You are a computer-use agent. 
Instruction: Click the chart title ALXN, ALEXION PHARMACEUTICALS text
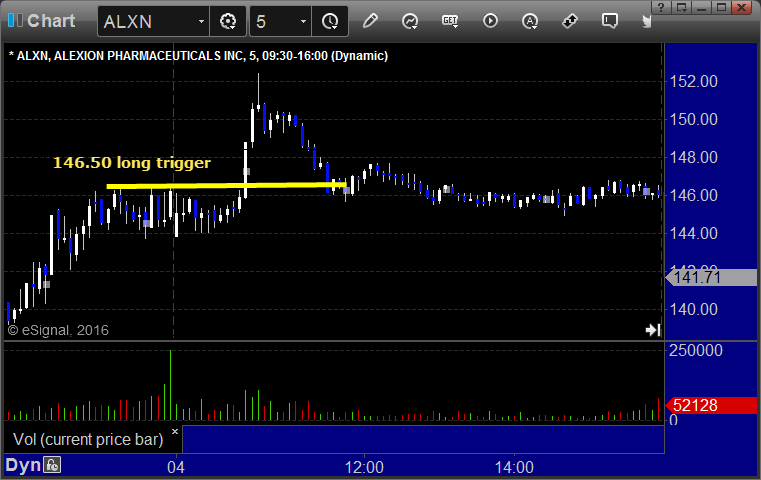click(198, 56)
